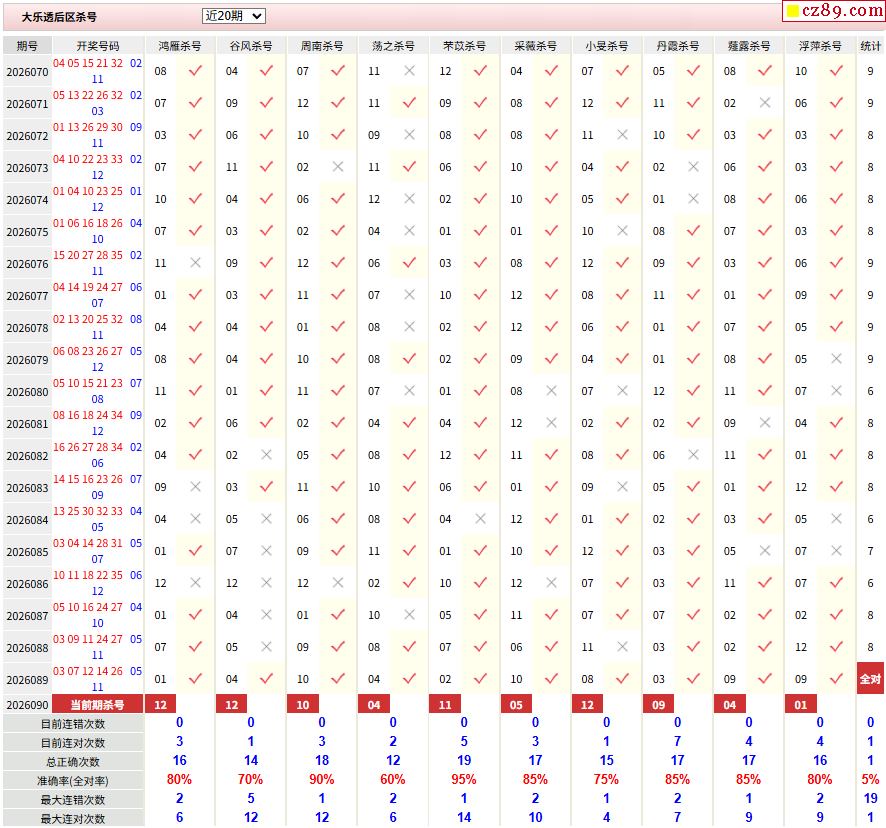Click the gray X in 小旻杀号 for 2026072
886x828 pixels.
point(622,135)
